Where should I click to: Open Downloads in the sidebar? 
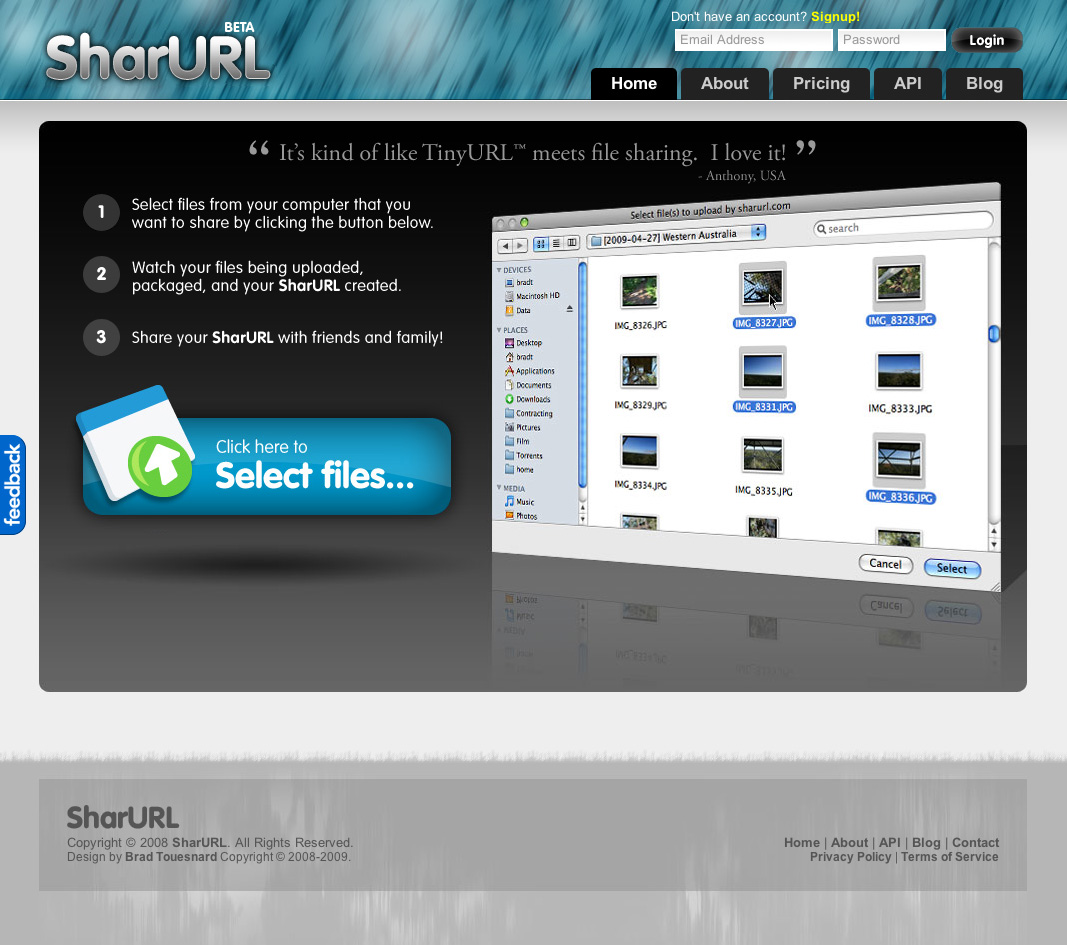point(527,399)
